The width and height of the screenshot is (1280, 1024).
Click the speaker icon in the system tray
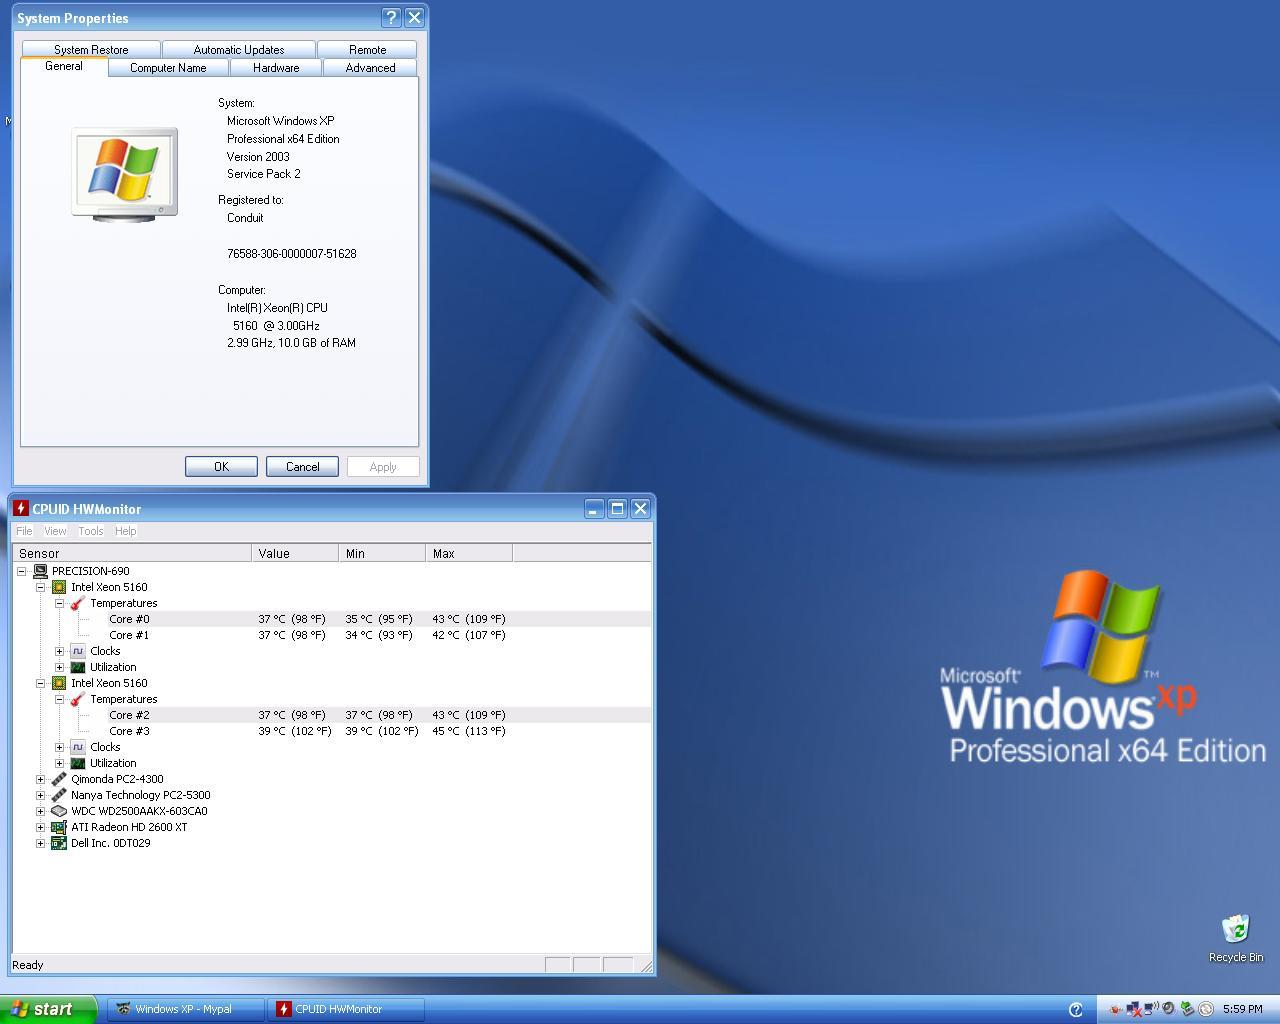pyautogui.click(x=1168, y=1009)
